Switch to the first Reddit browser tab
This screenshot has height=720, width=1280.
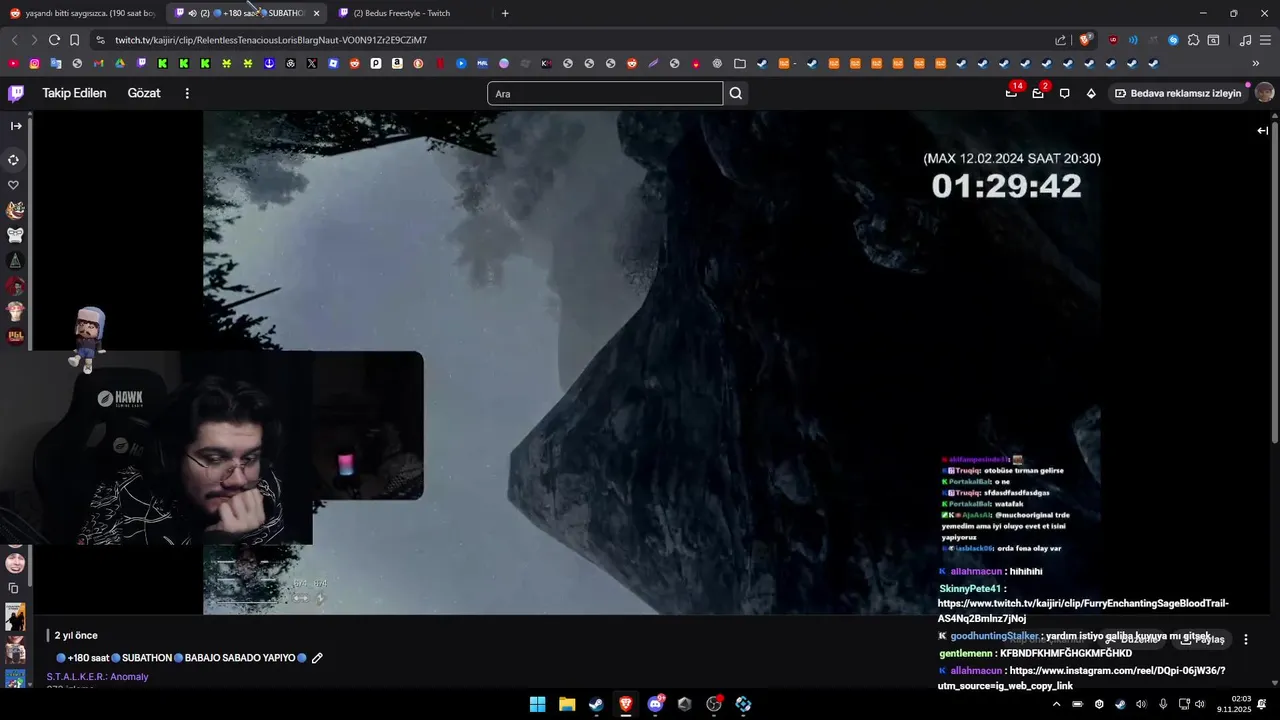(x=82, y=13)
